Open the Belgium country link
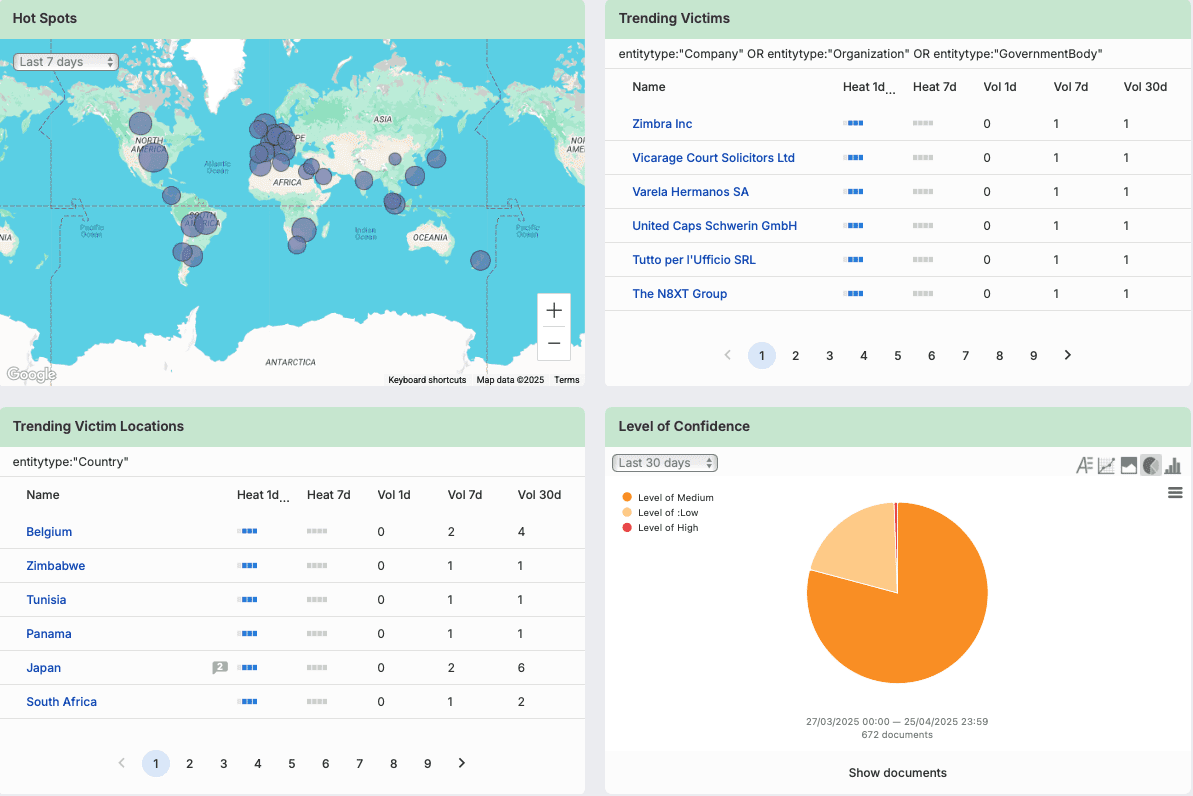 [49, 531]
